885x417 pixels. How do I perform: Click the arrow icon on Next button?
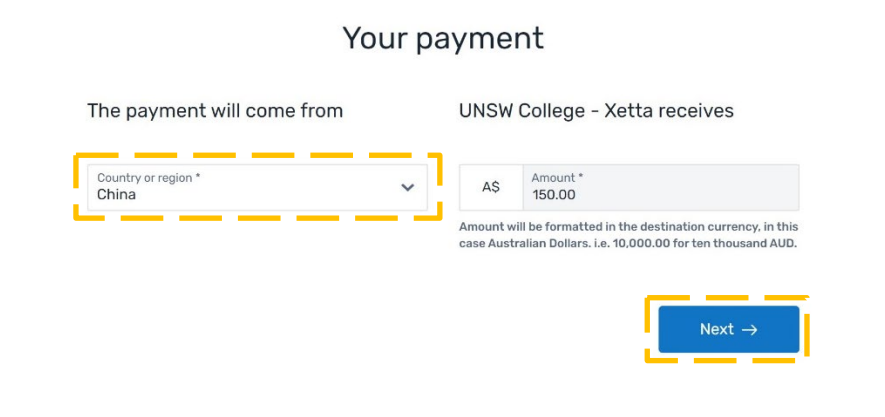tap(750, 329)
